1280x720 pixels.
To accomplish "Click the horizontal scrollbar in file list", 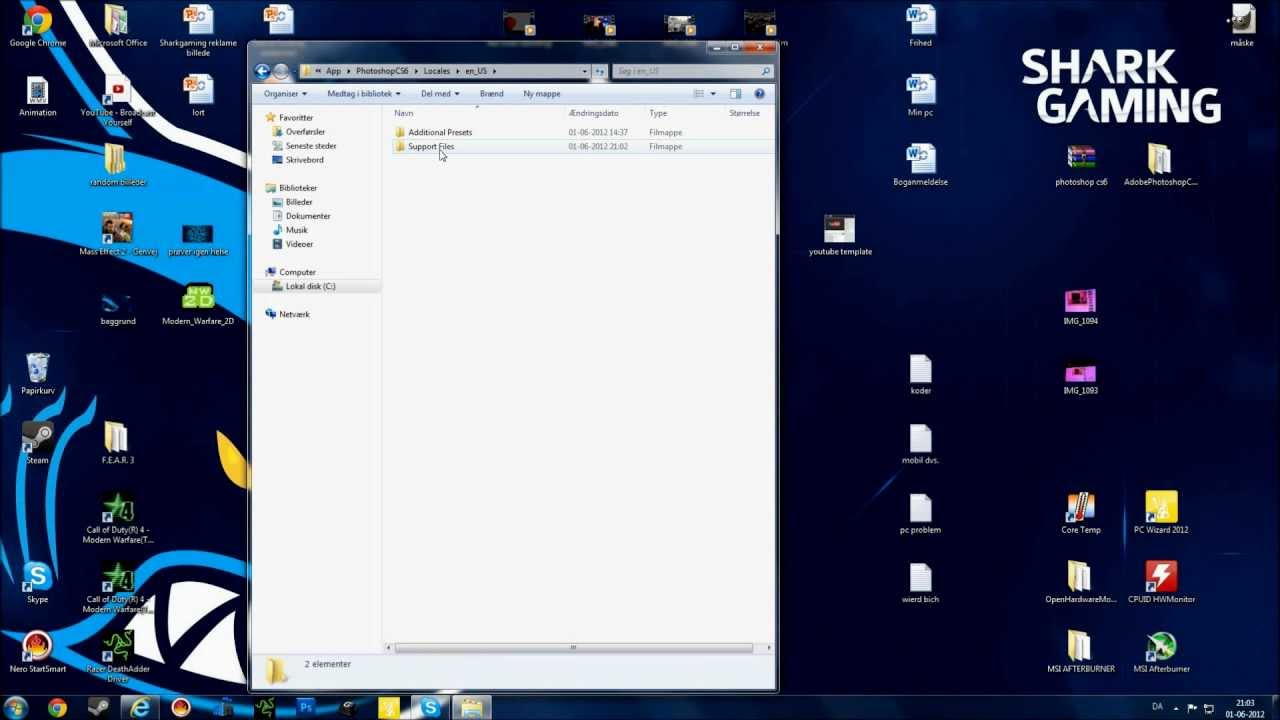I will [x=573, y=648].
